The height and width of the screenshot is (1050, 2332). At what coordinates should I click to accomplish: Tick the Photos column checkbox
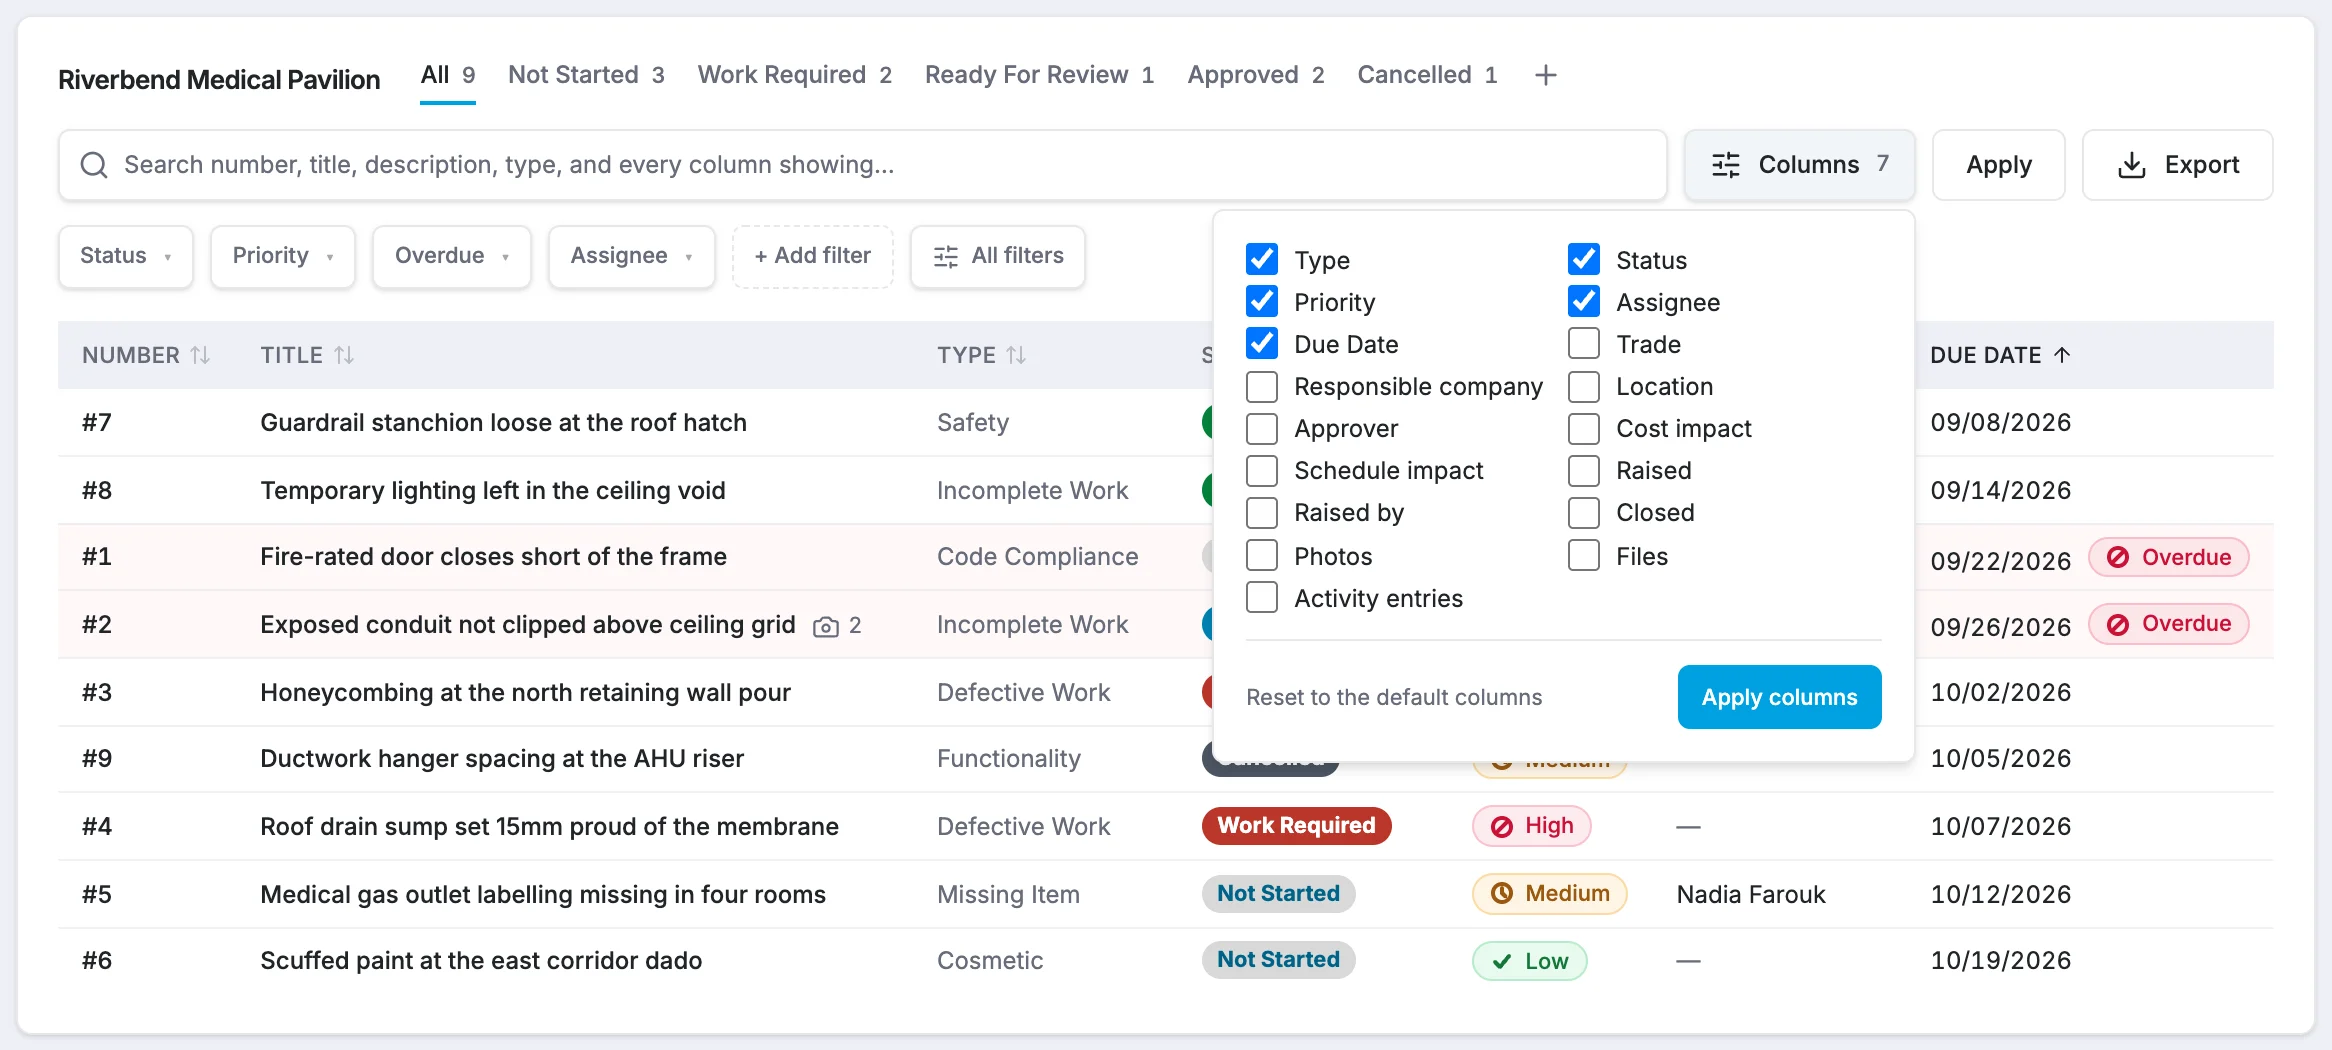tap(1262, 555)
